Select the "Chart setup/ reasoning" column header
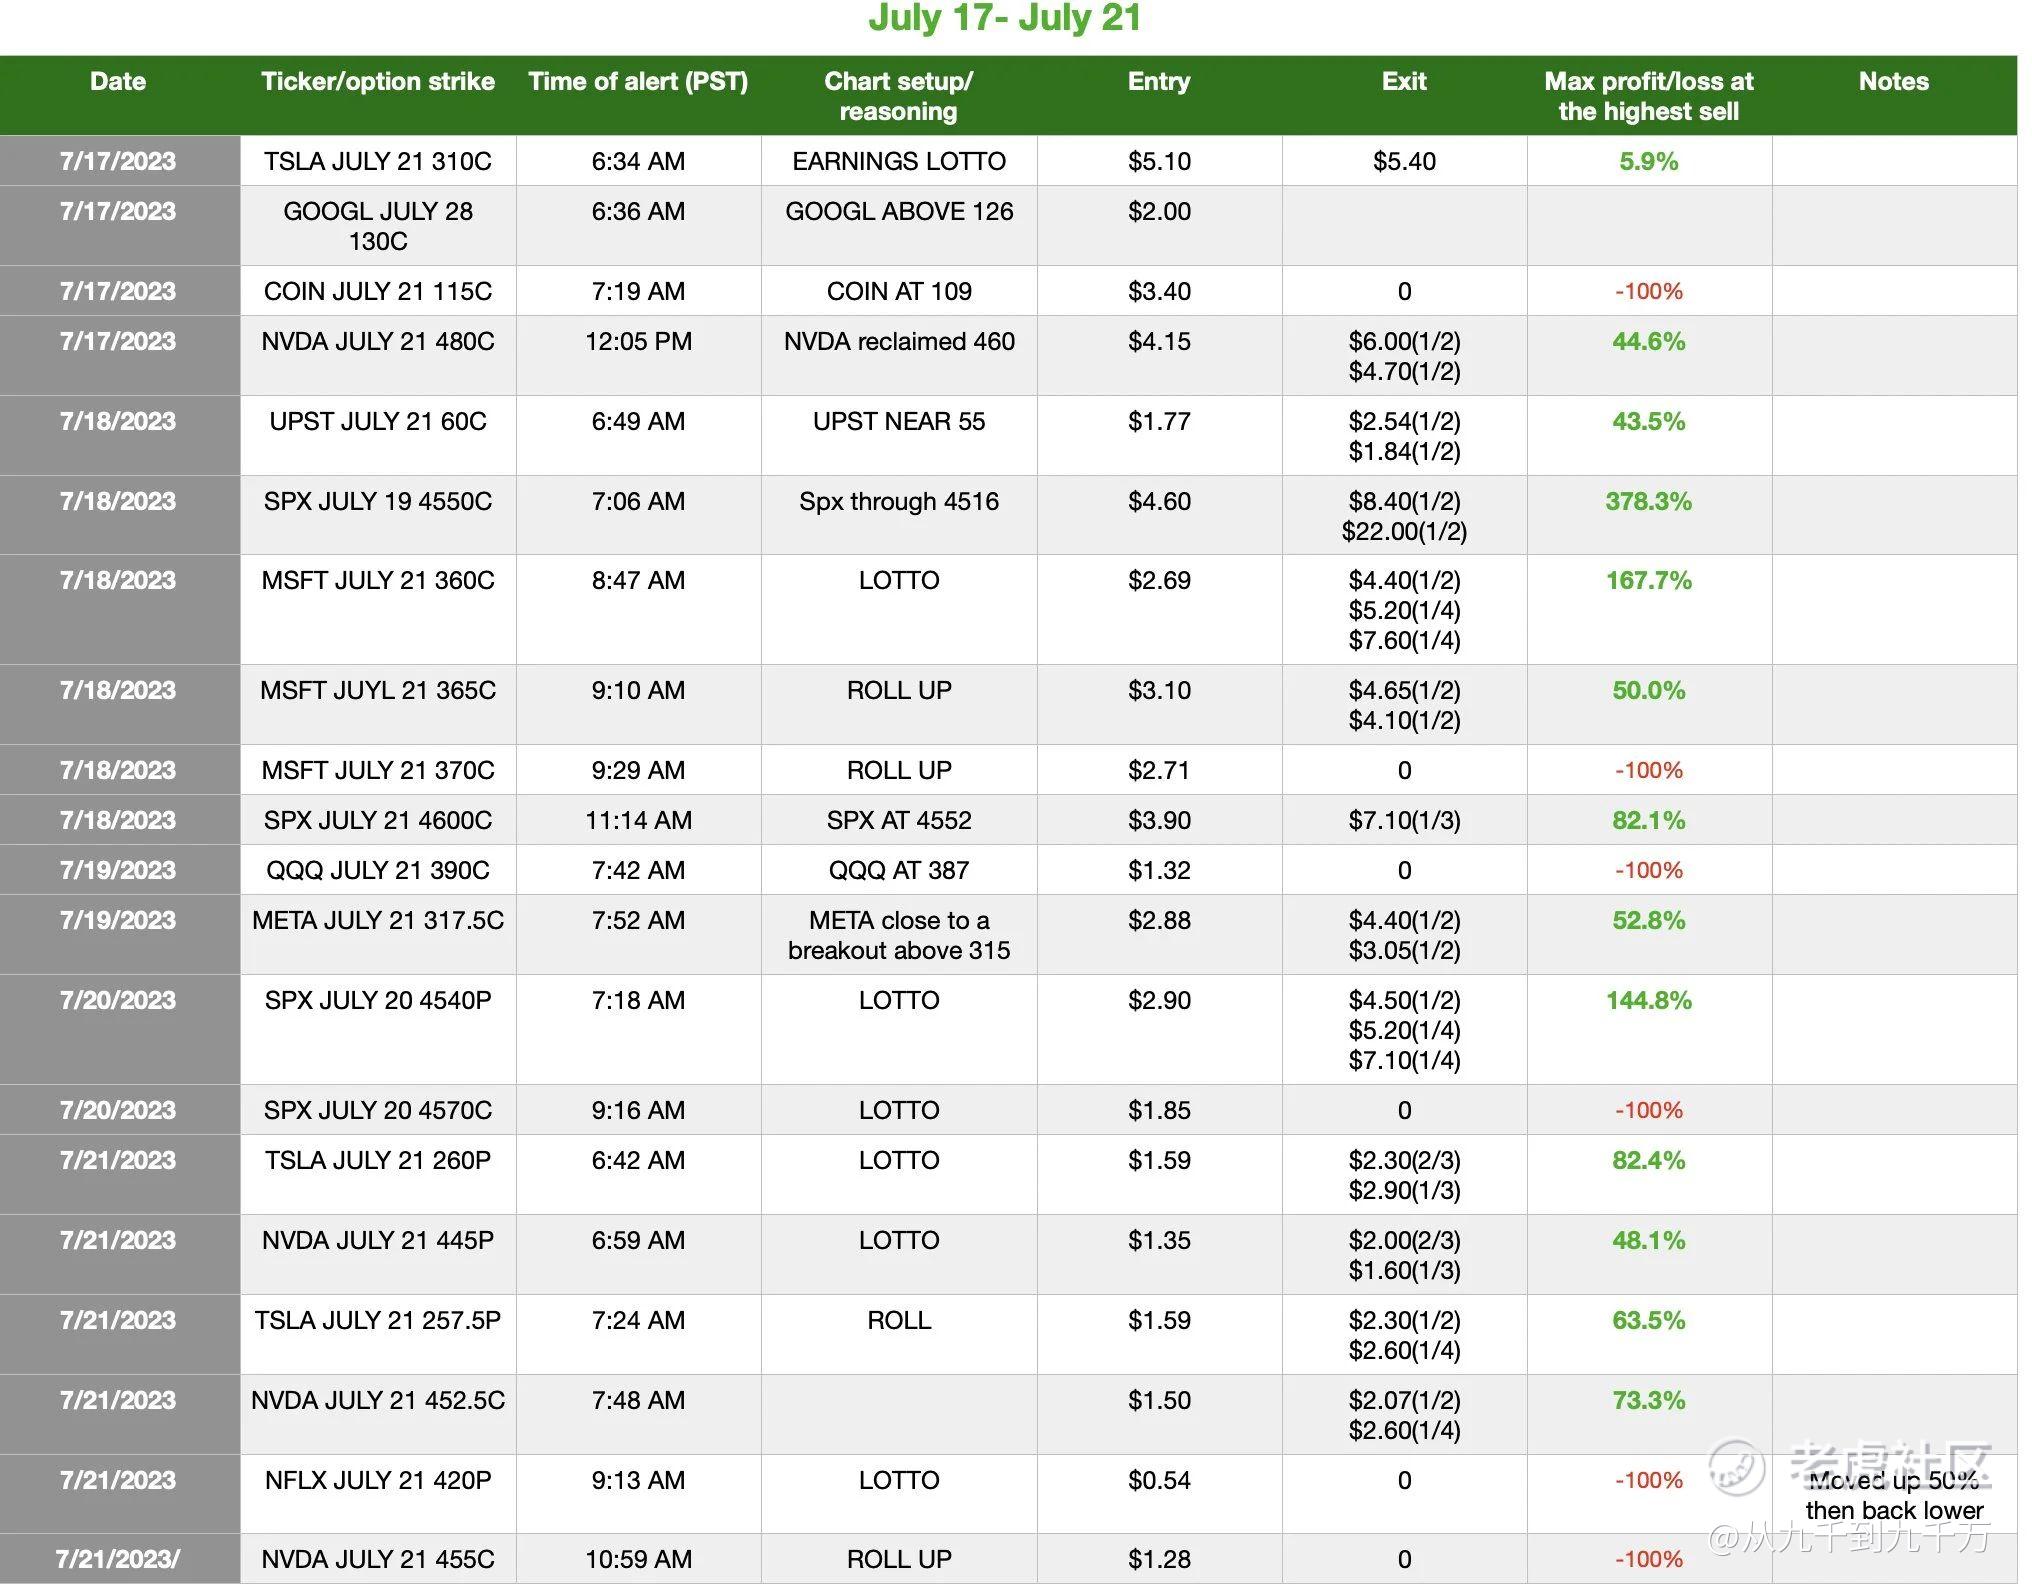Viewport: 2032px width, 1584px height. (x=898, y=96)
